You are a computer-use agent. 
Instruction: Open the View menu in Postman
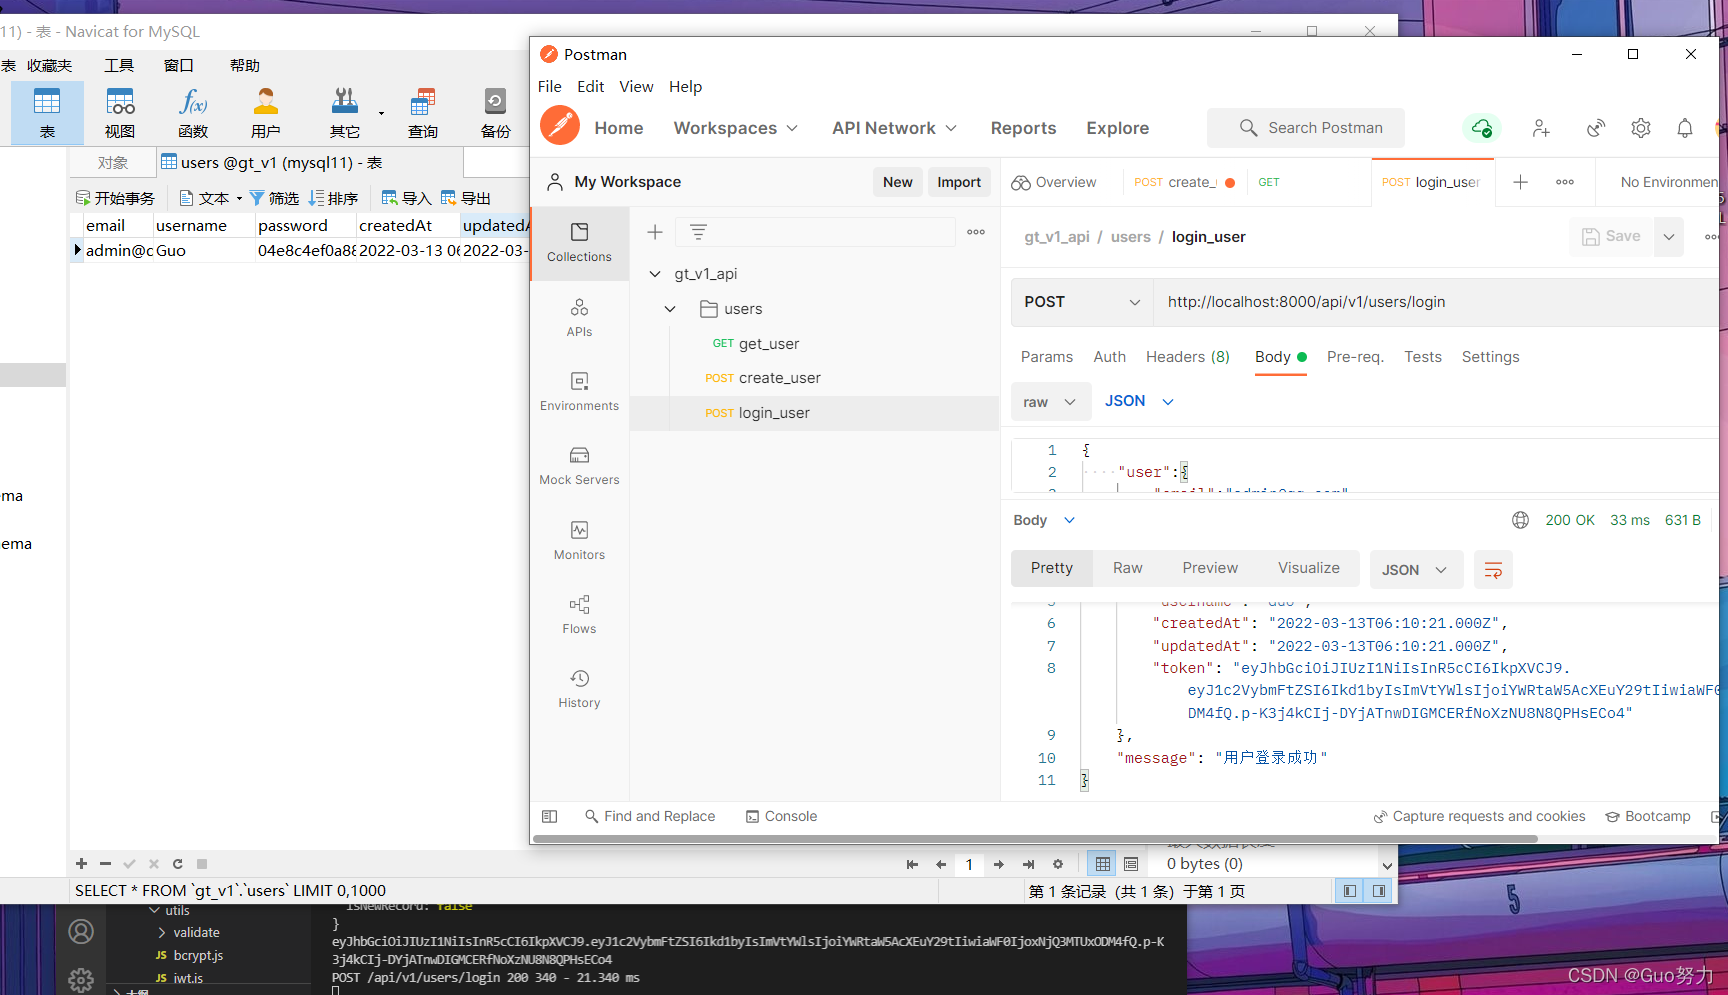pyautogui.click(x=636, y=87)
